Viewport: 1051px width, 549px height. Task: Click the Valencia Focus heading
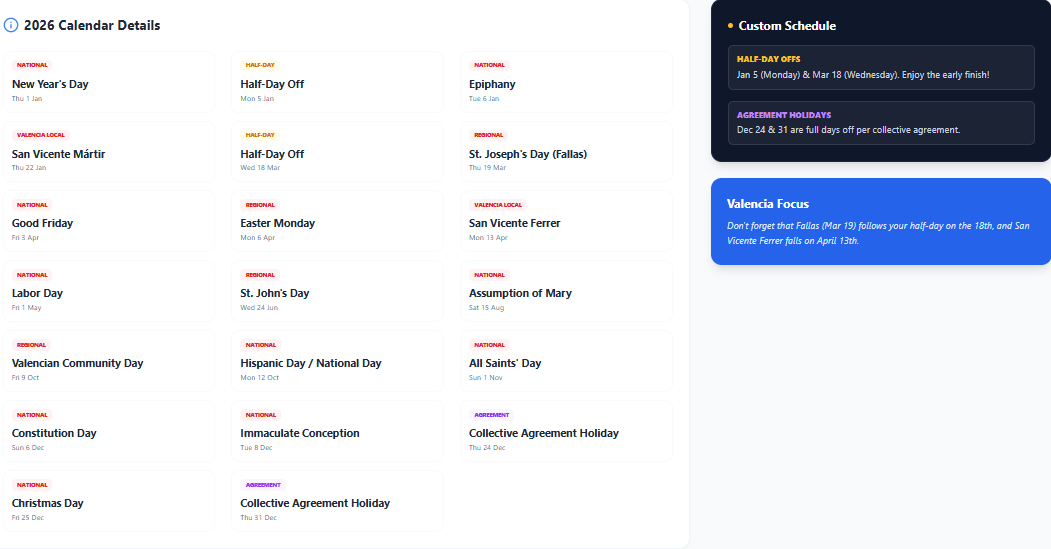pyautogui.click(x=767, y=204)
